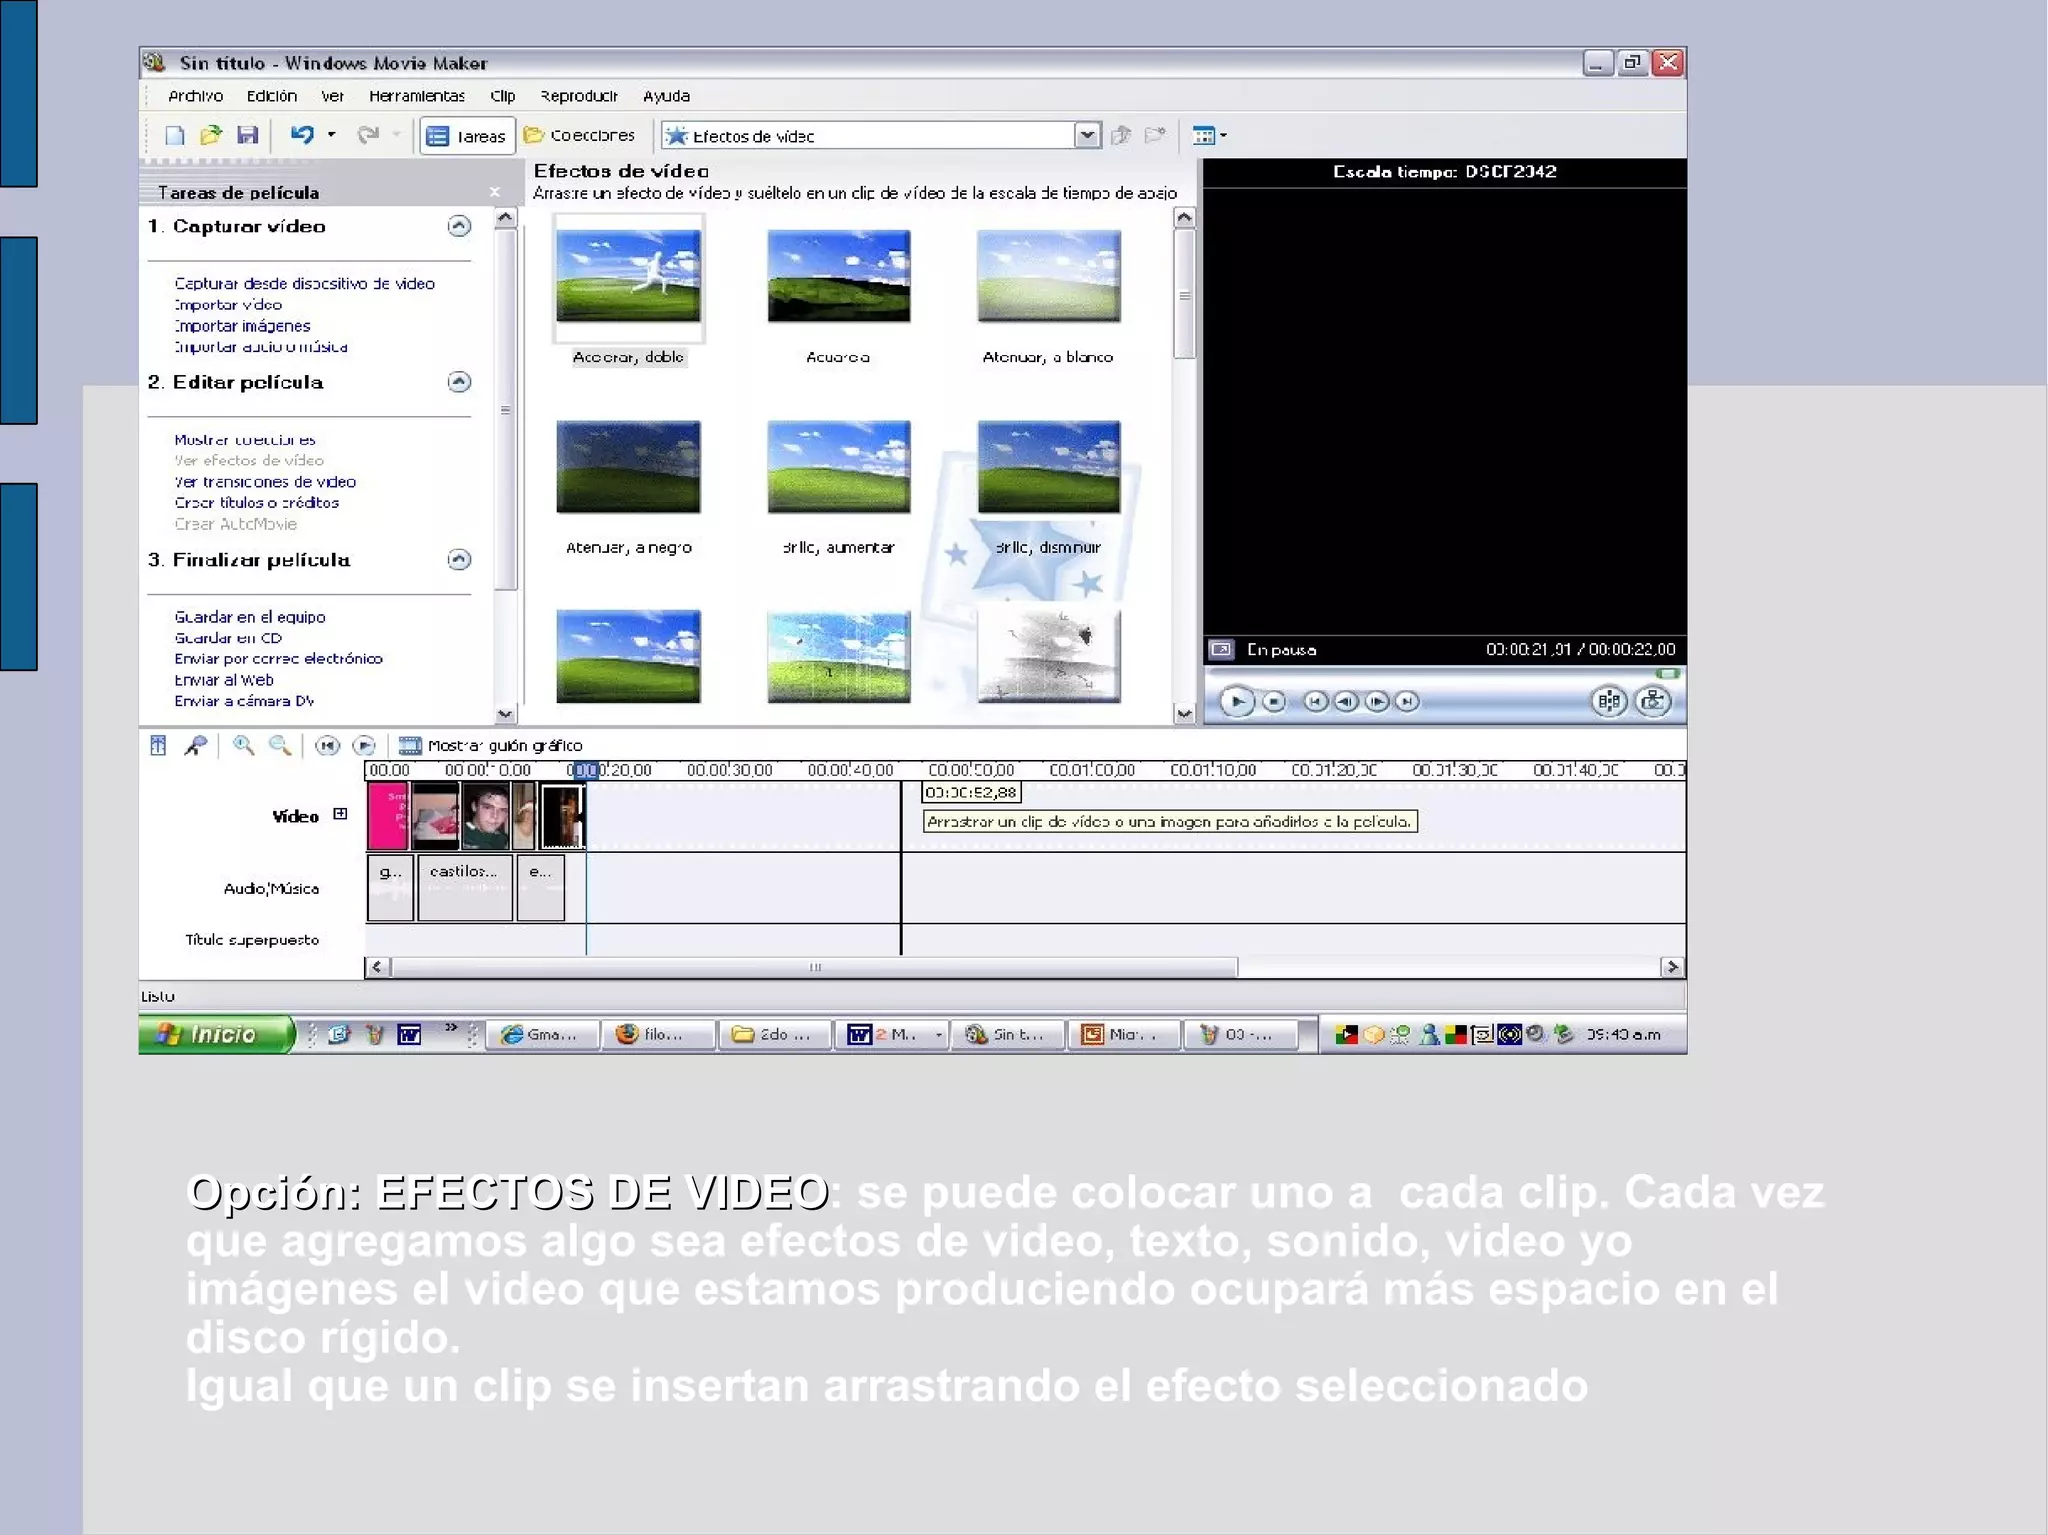Click the preview Play button

tap(1237, 701)
